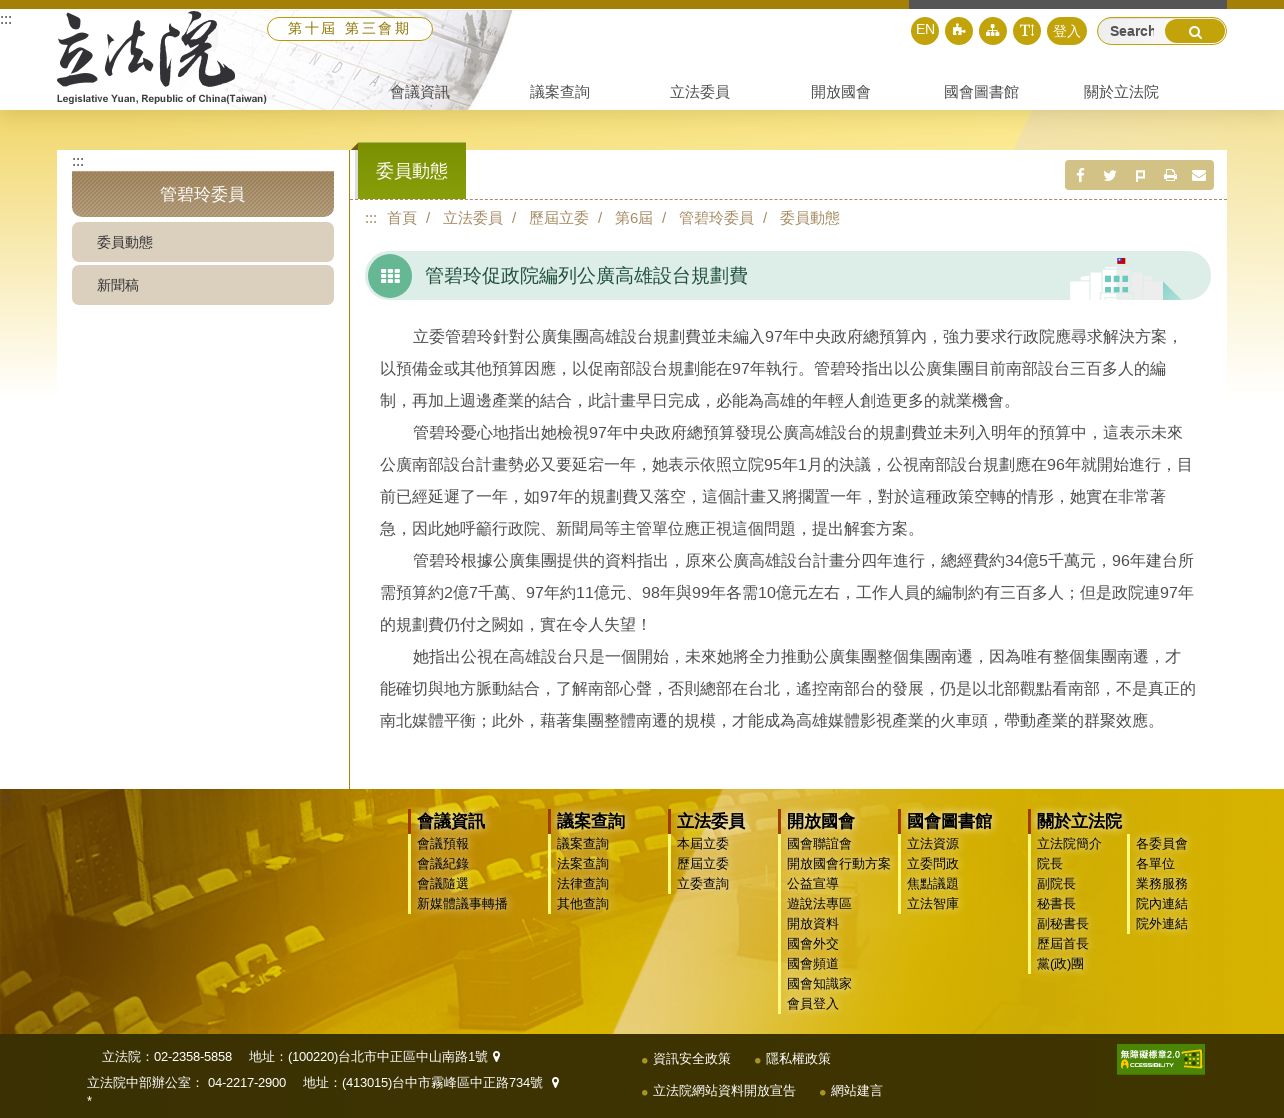Open 國會圖書館 main menu
This screenshot has height=1118, width=1284.
click(981, 92)
